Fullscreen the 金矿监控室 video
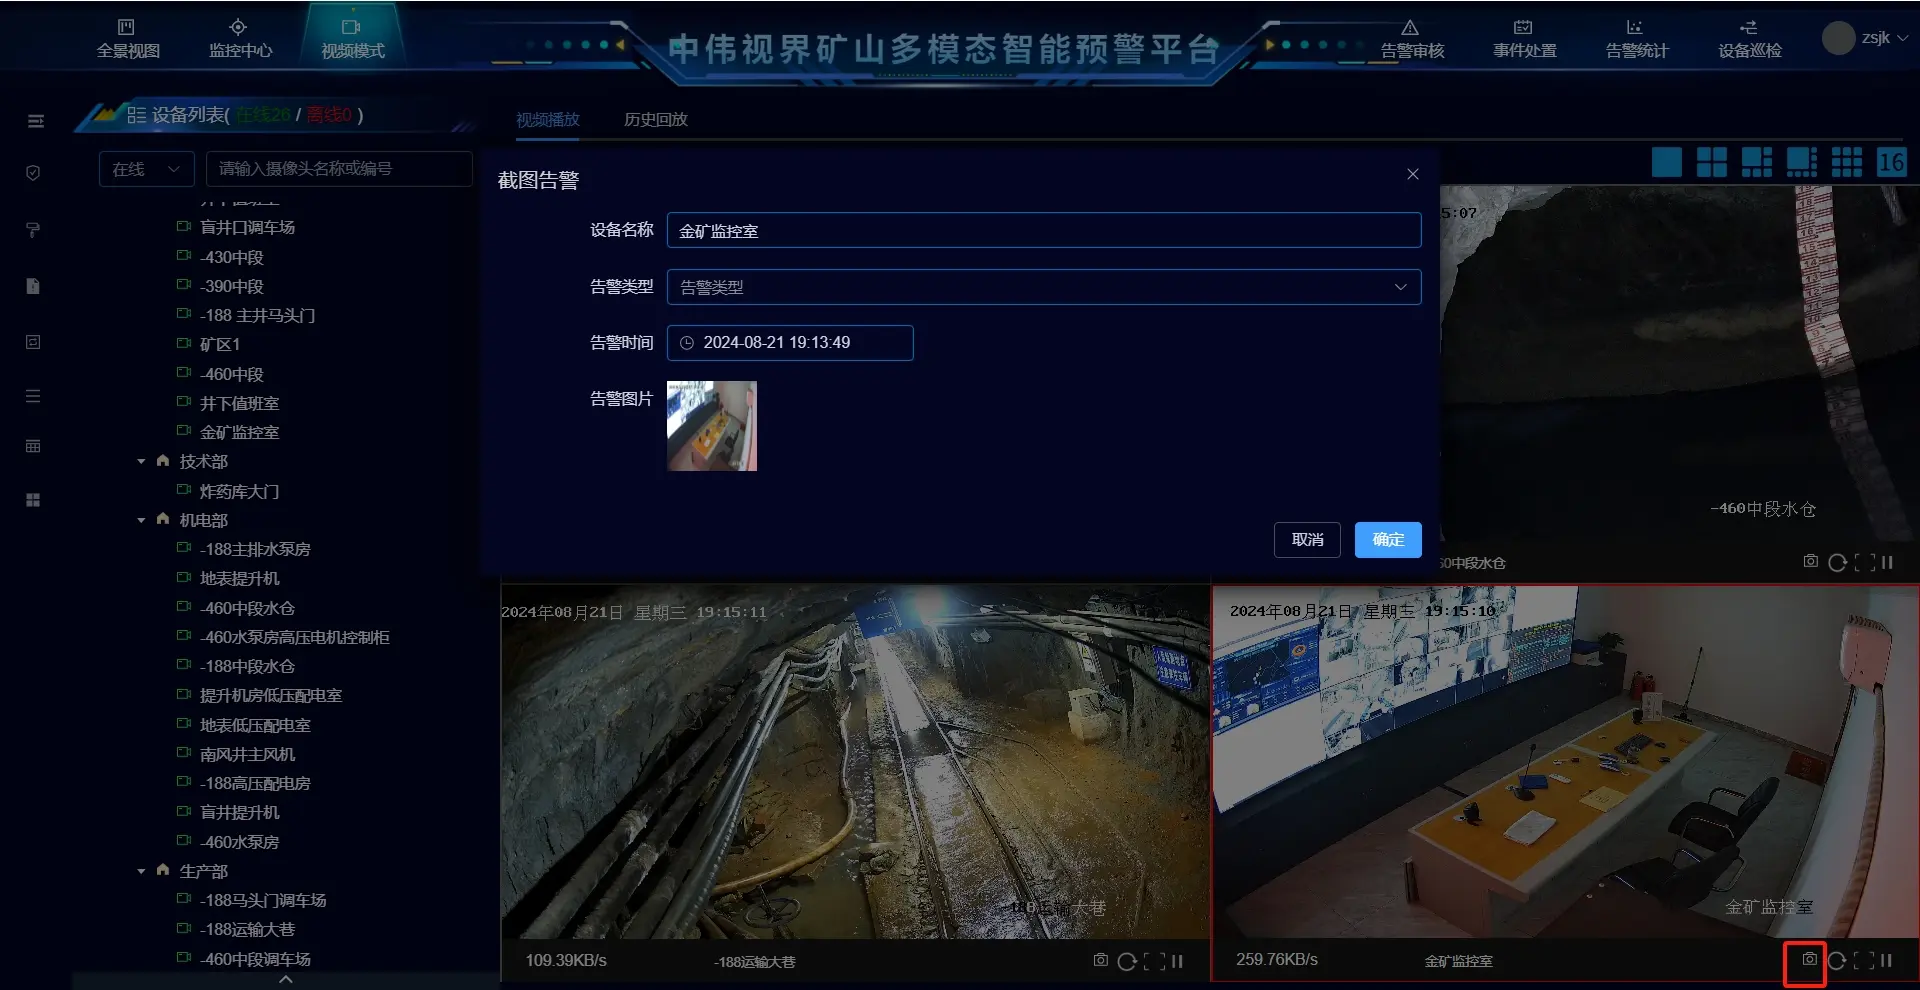Image resolution: width=1920 pixels, height=990 pixels. (1864, 961)
